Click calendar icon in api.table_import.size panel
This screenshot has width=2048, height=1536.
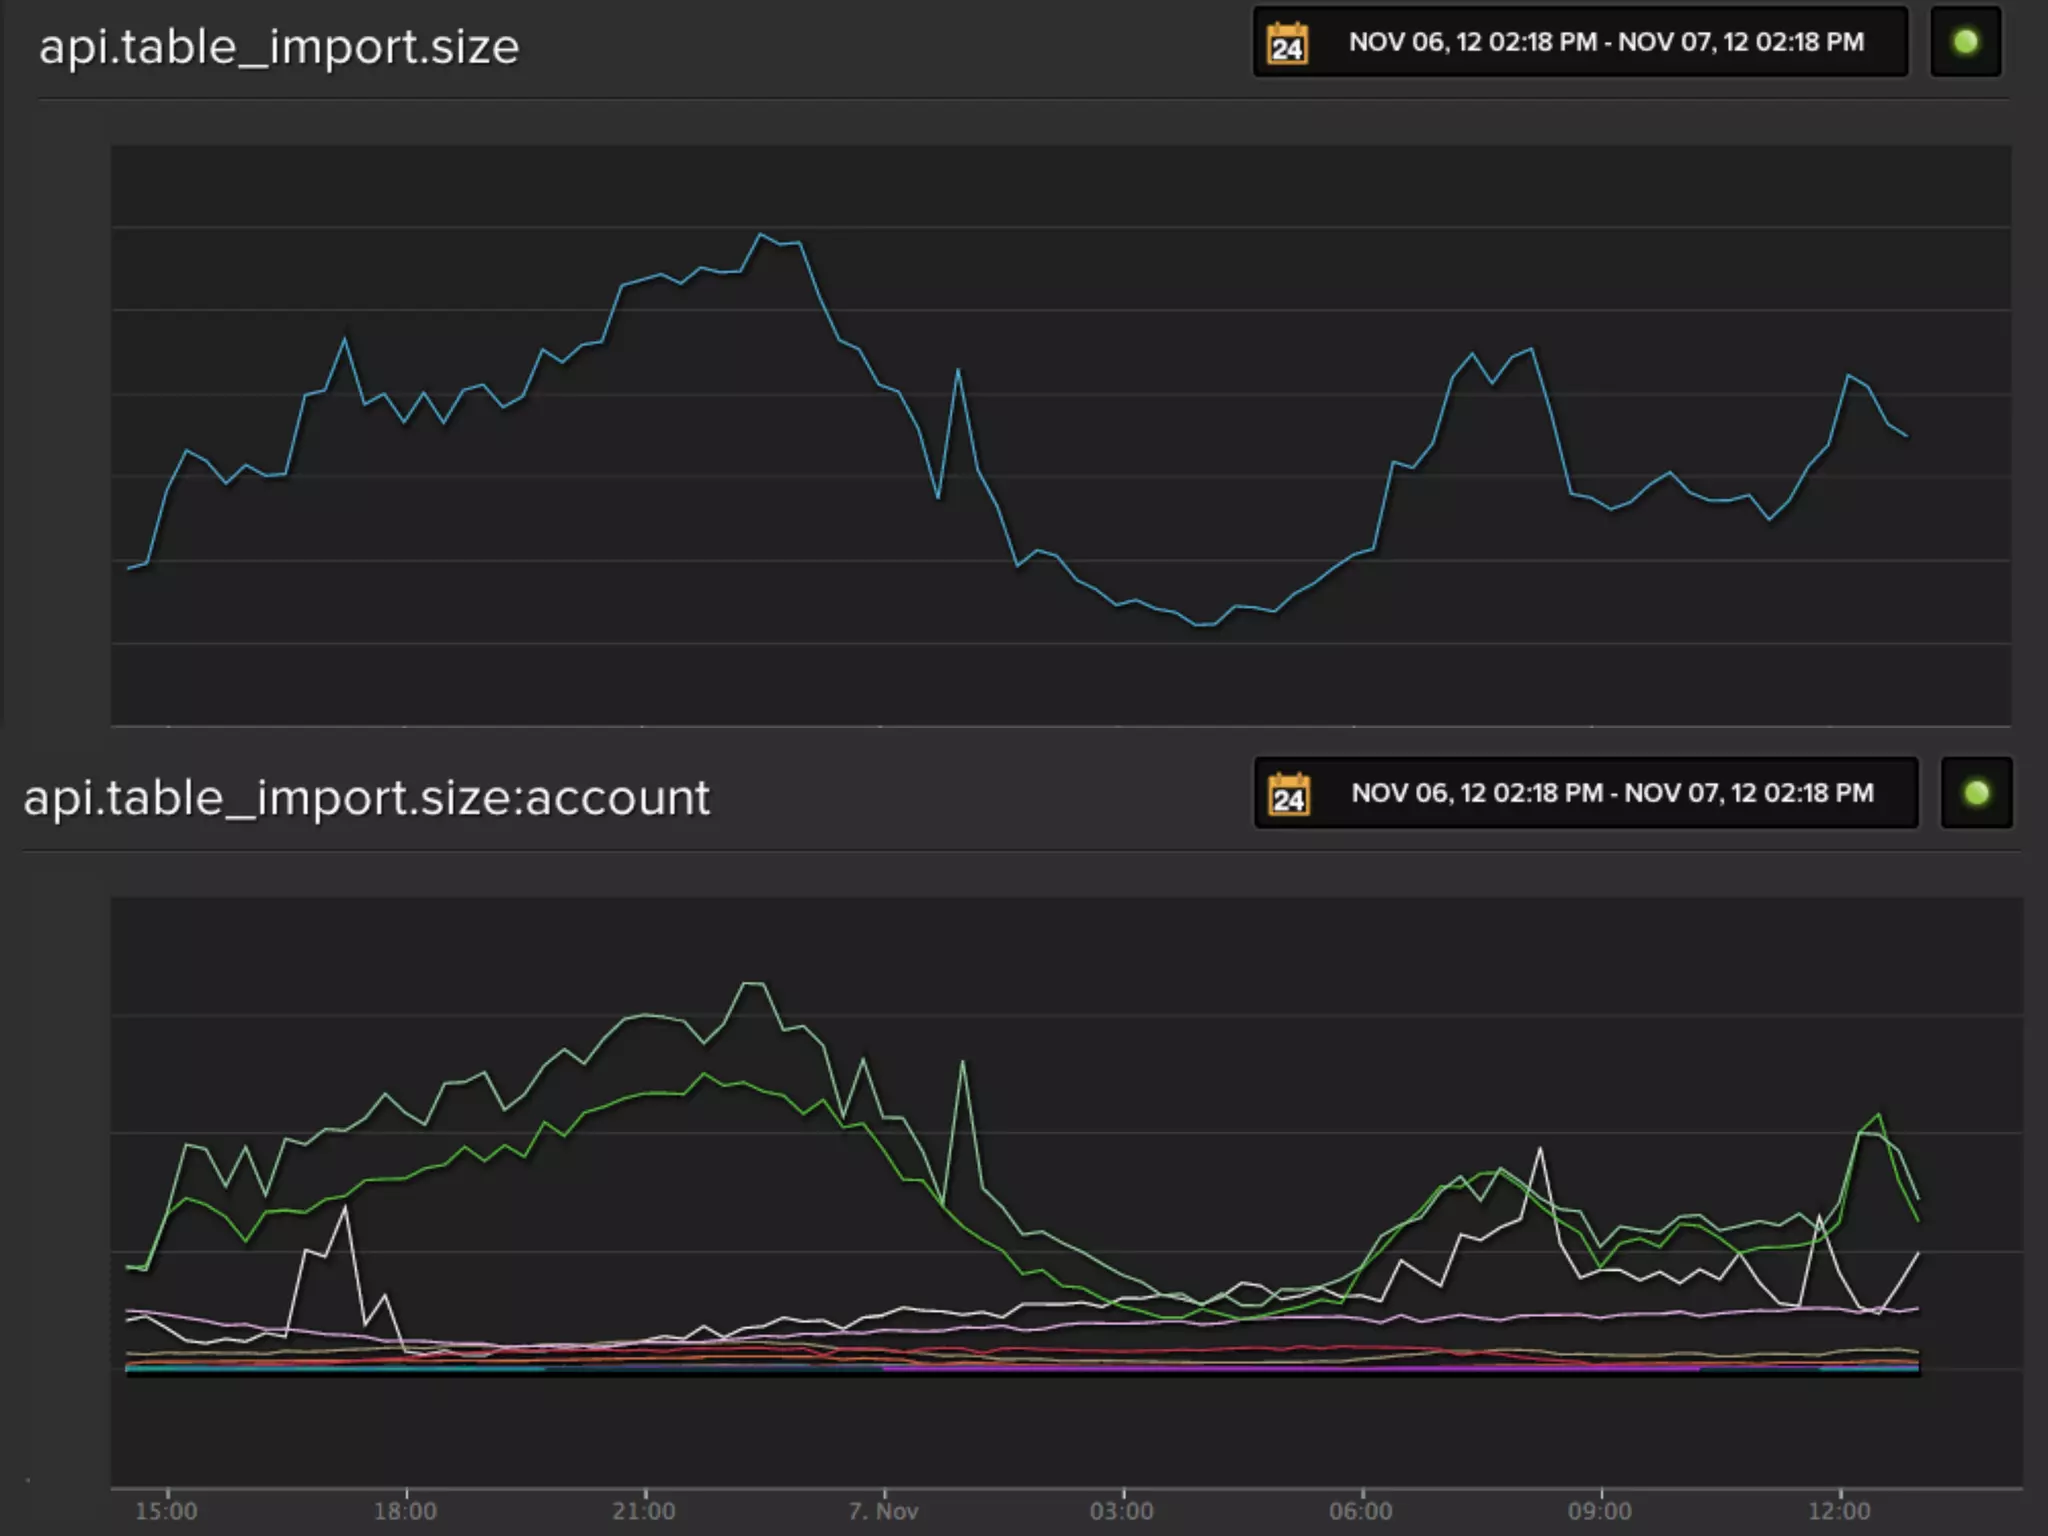click(1287, 44)
